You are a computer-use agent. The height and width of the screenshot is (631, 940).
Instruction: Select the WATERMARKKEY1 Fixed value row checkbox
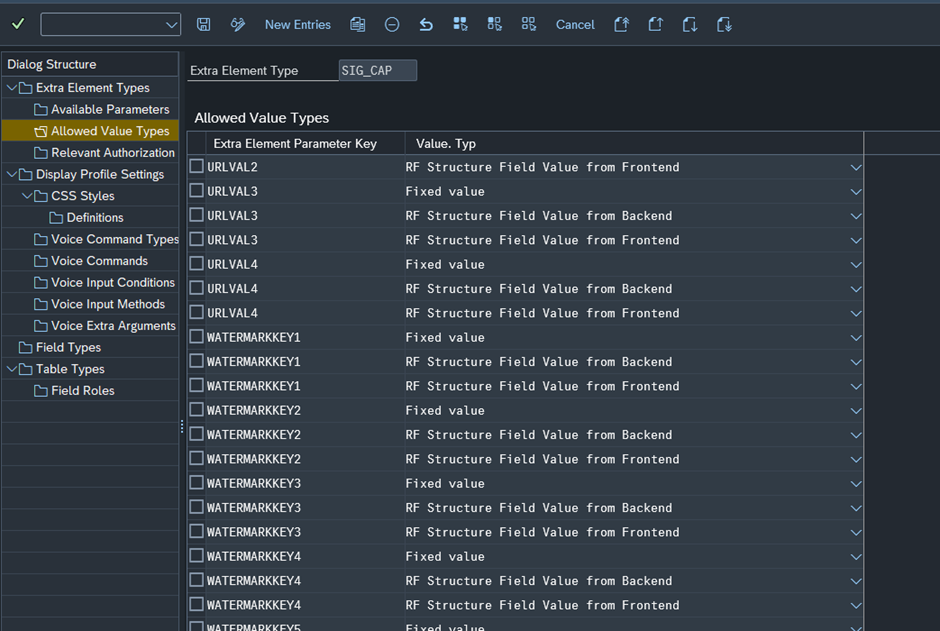[197, 337]
